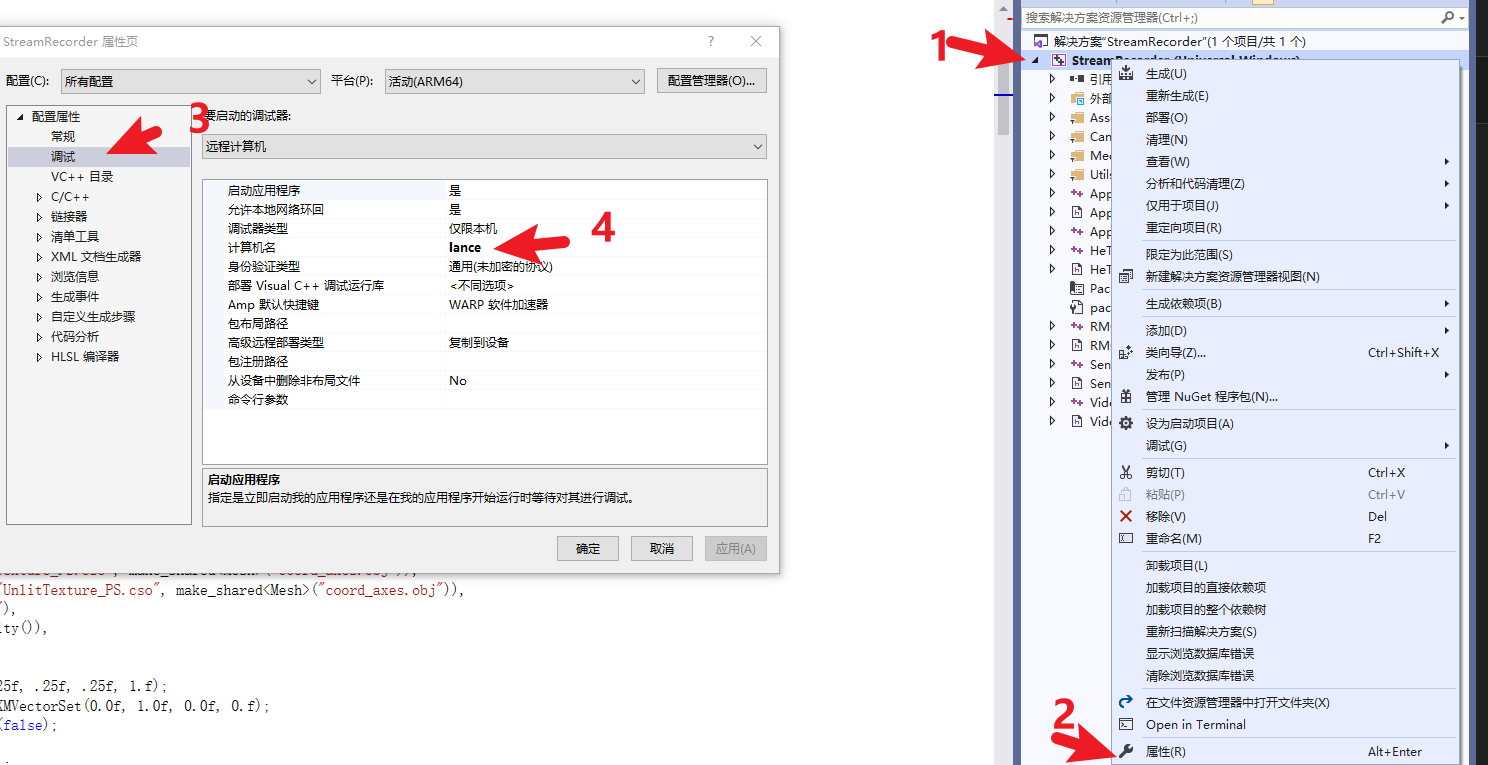Click the Ass folder icon in the tree

pos(1077,117)
